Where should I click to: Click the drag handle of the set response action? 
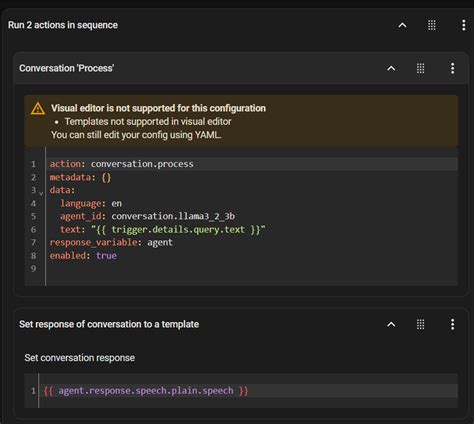point(421,324)
